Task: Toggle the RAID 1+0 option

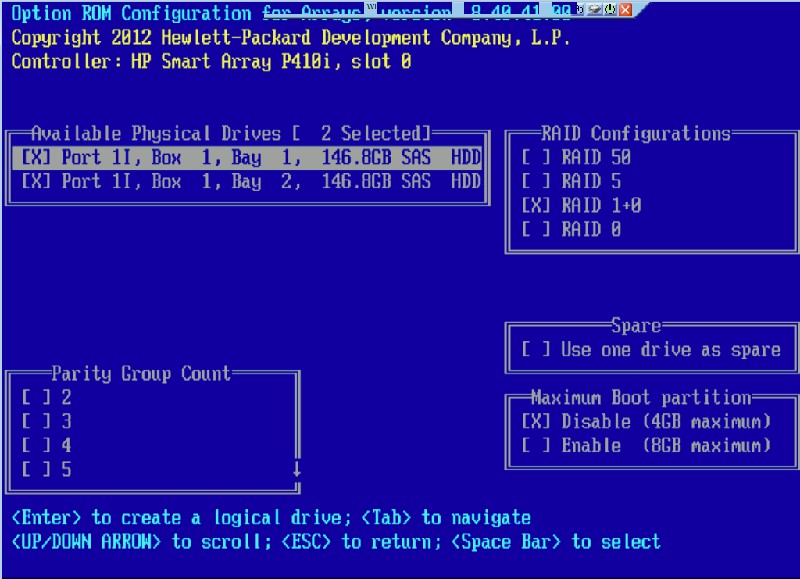Action: [x=536, y=206]
